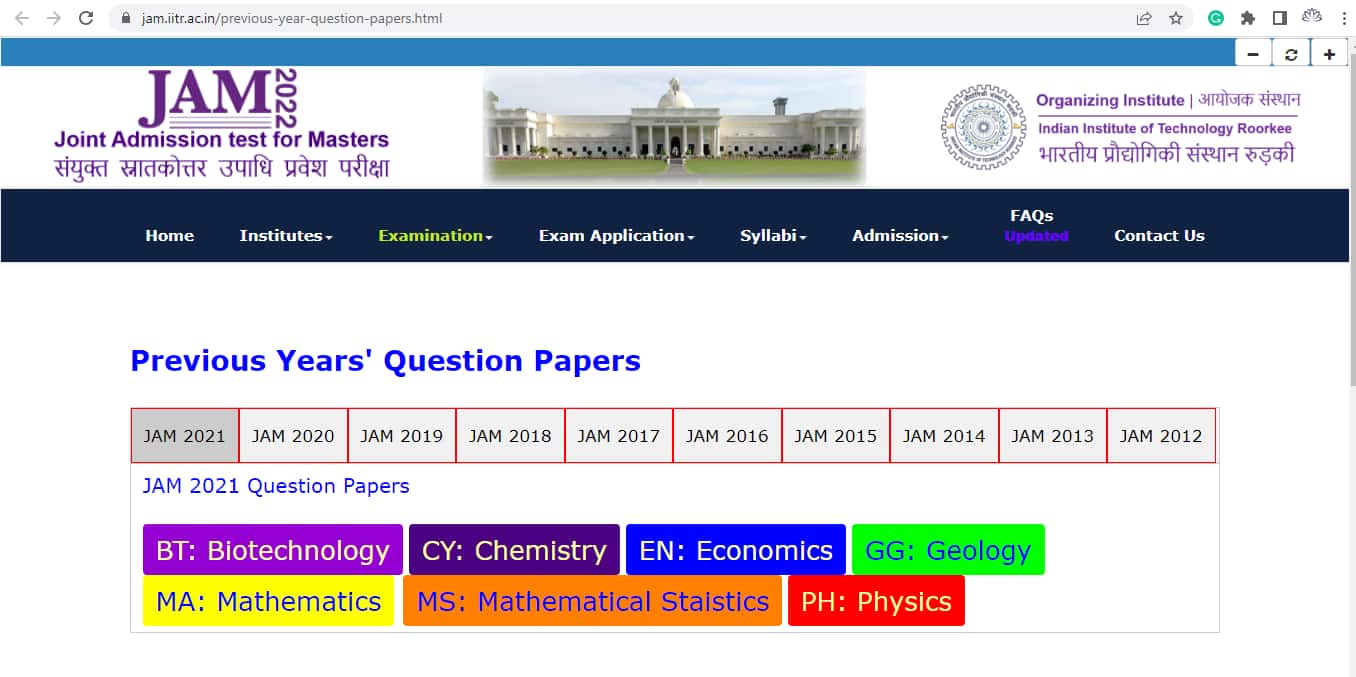Open the Home menu item

coord(170,236)
